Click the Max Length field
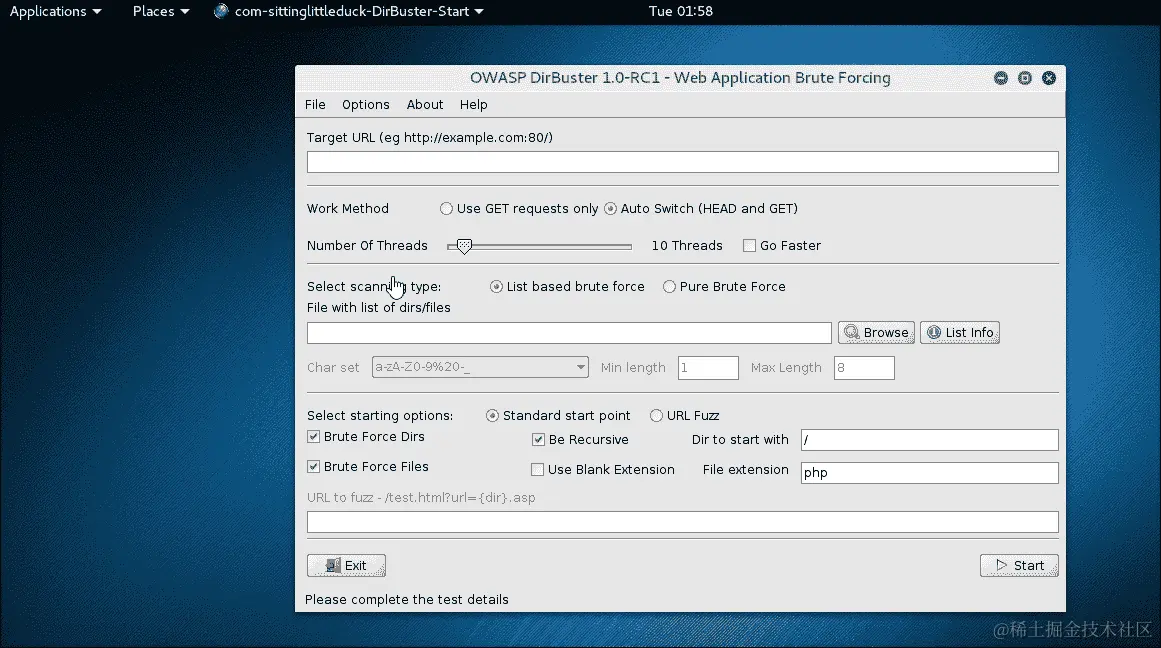The image size is (1161, 648). [864, 368]
